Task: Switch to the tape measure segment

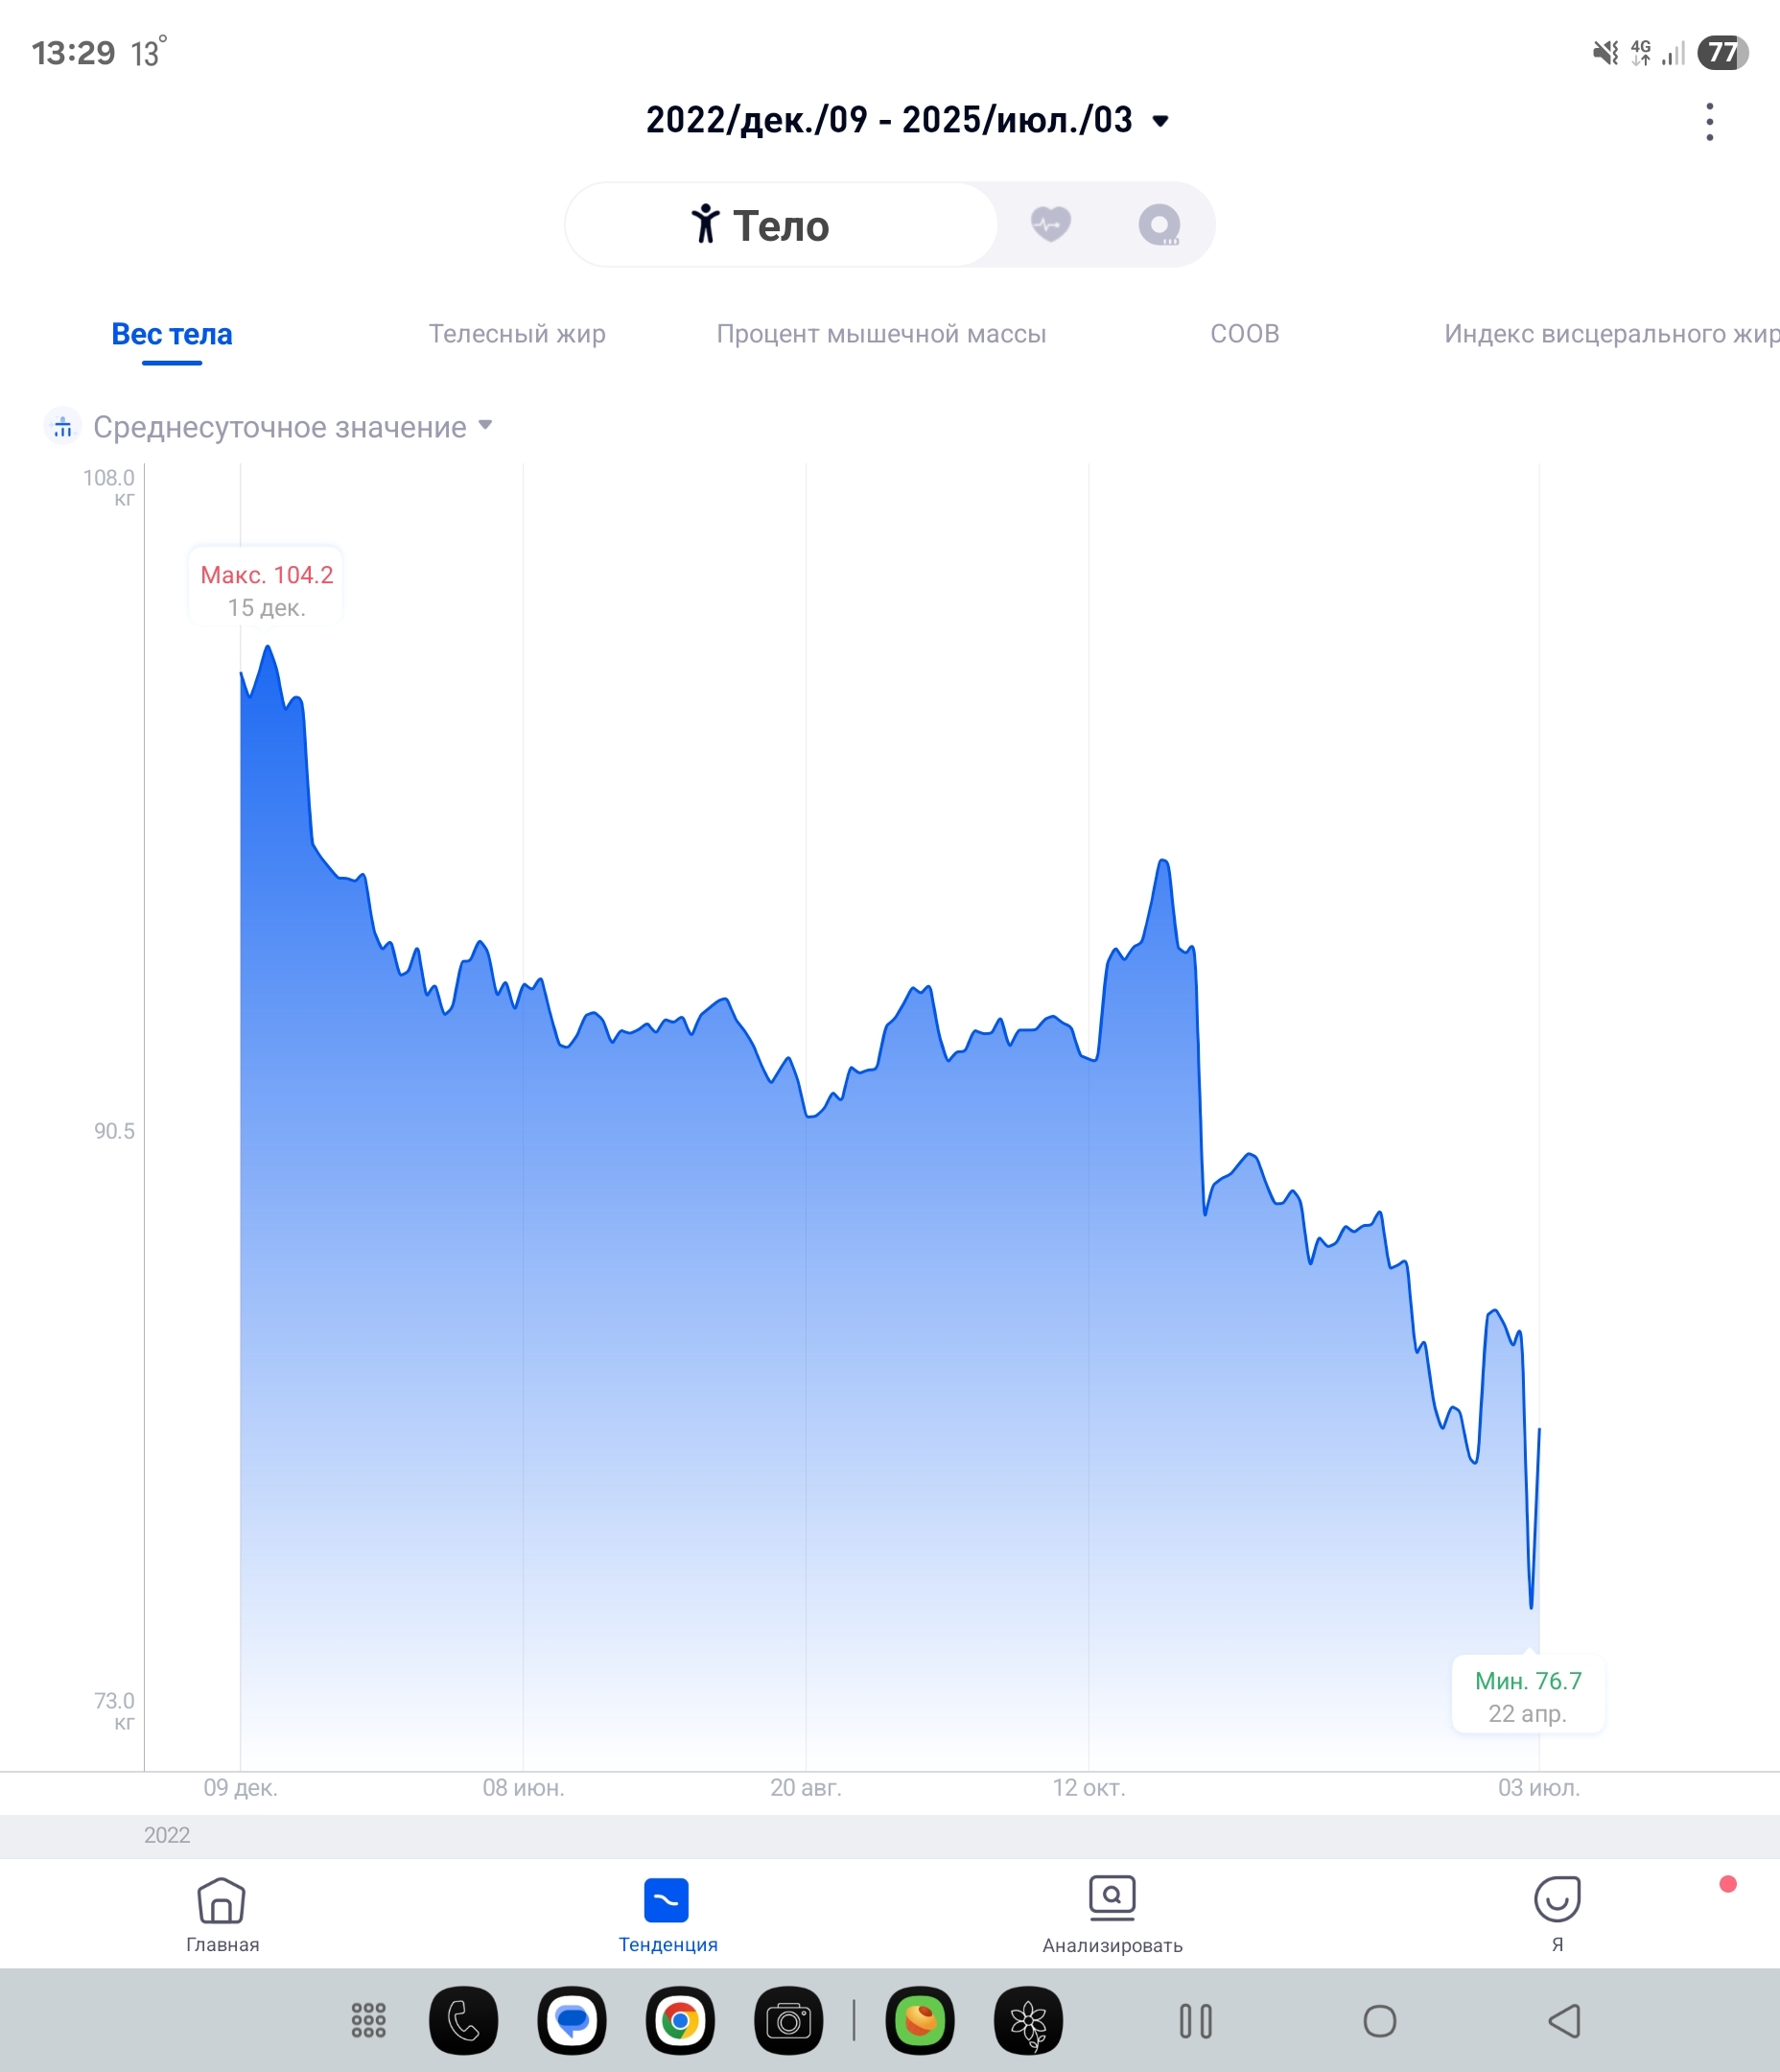Action: (x=1159, y=225)
